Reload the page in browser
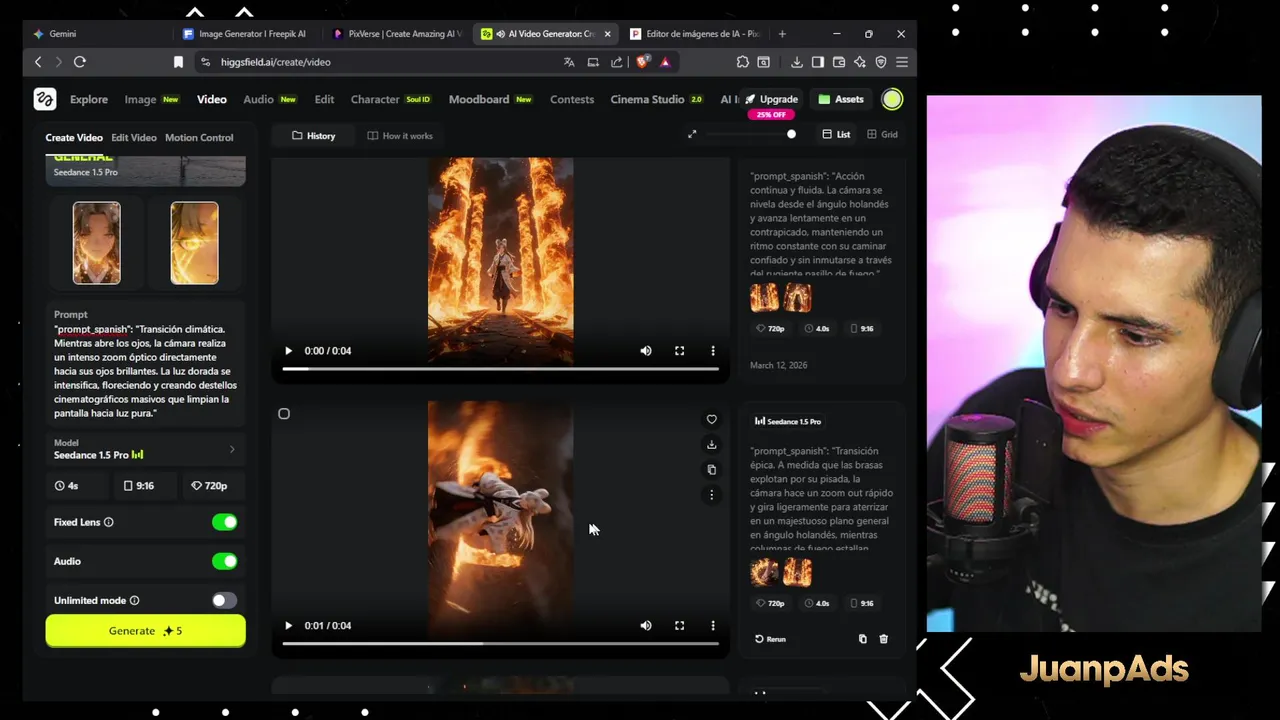 [80, 62]
